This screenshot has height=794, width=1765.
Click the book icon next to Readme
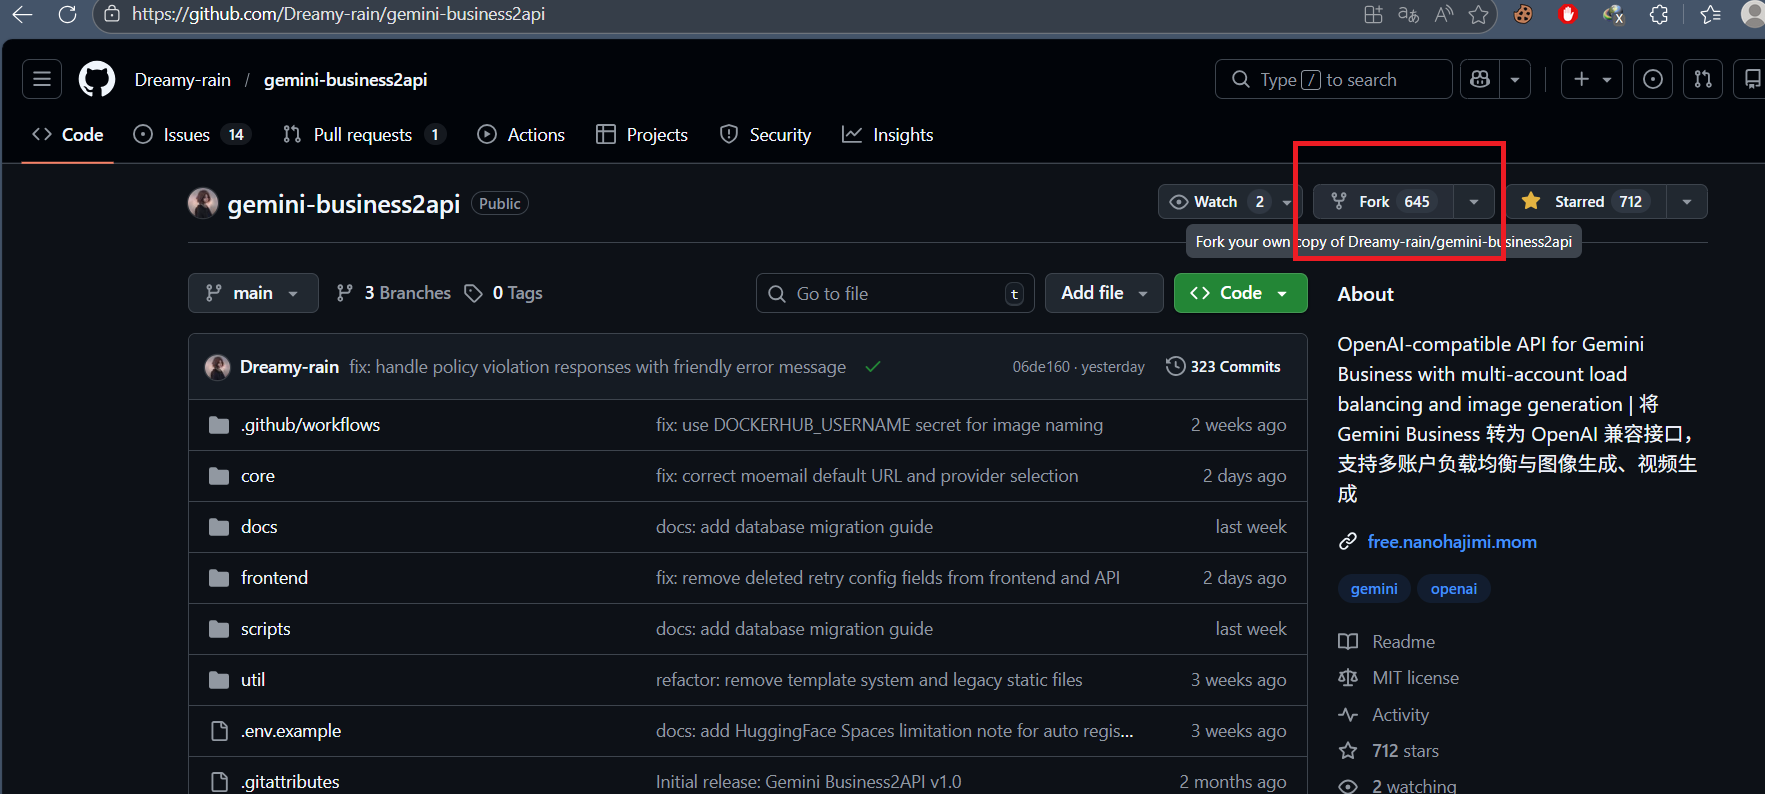click(1348, 642)
